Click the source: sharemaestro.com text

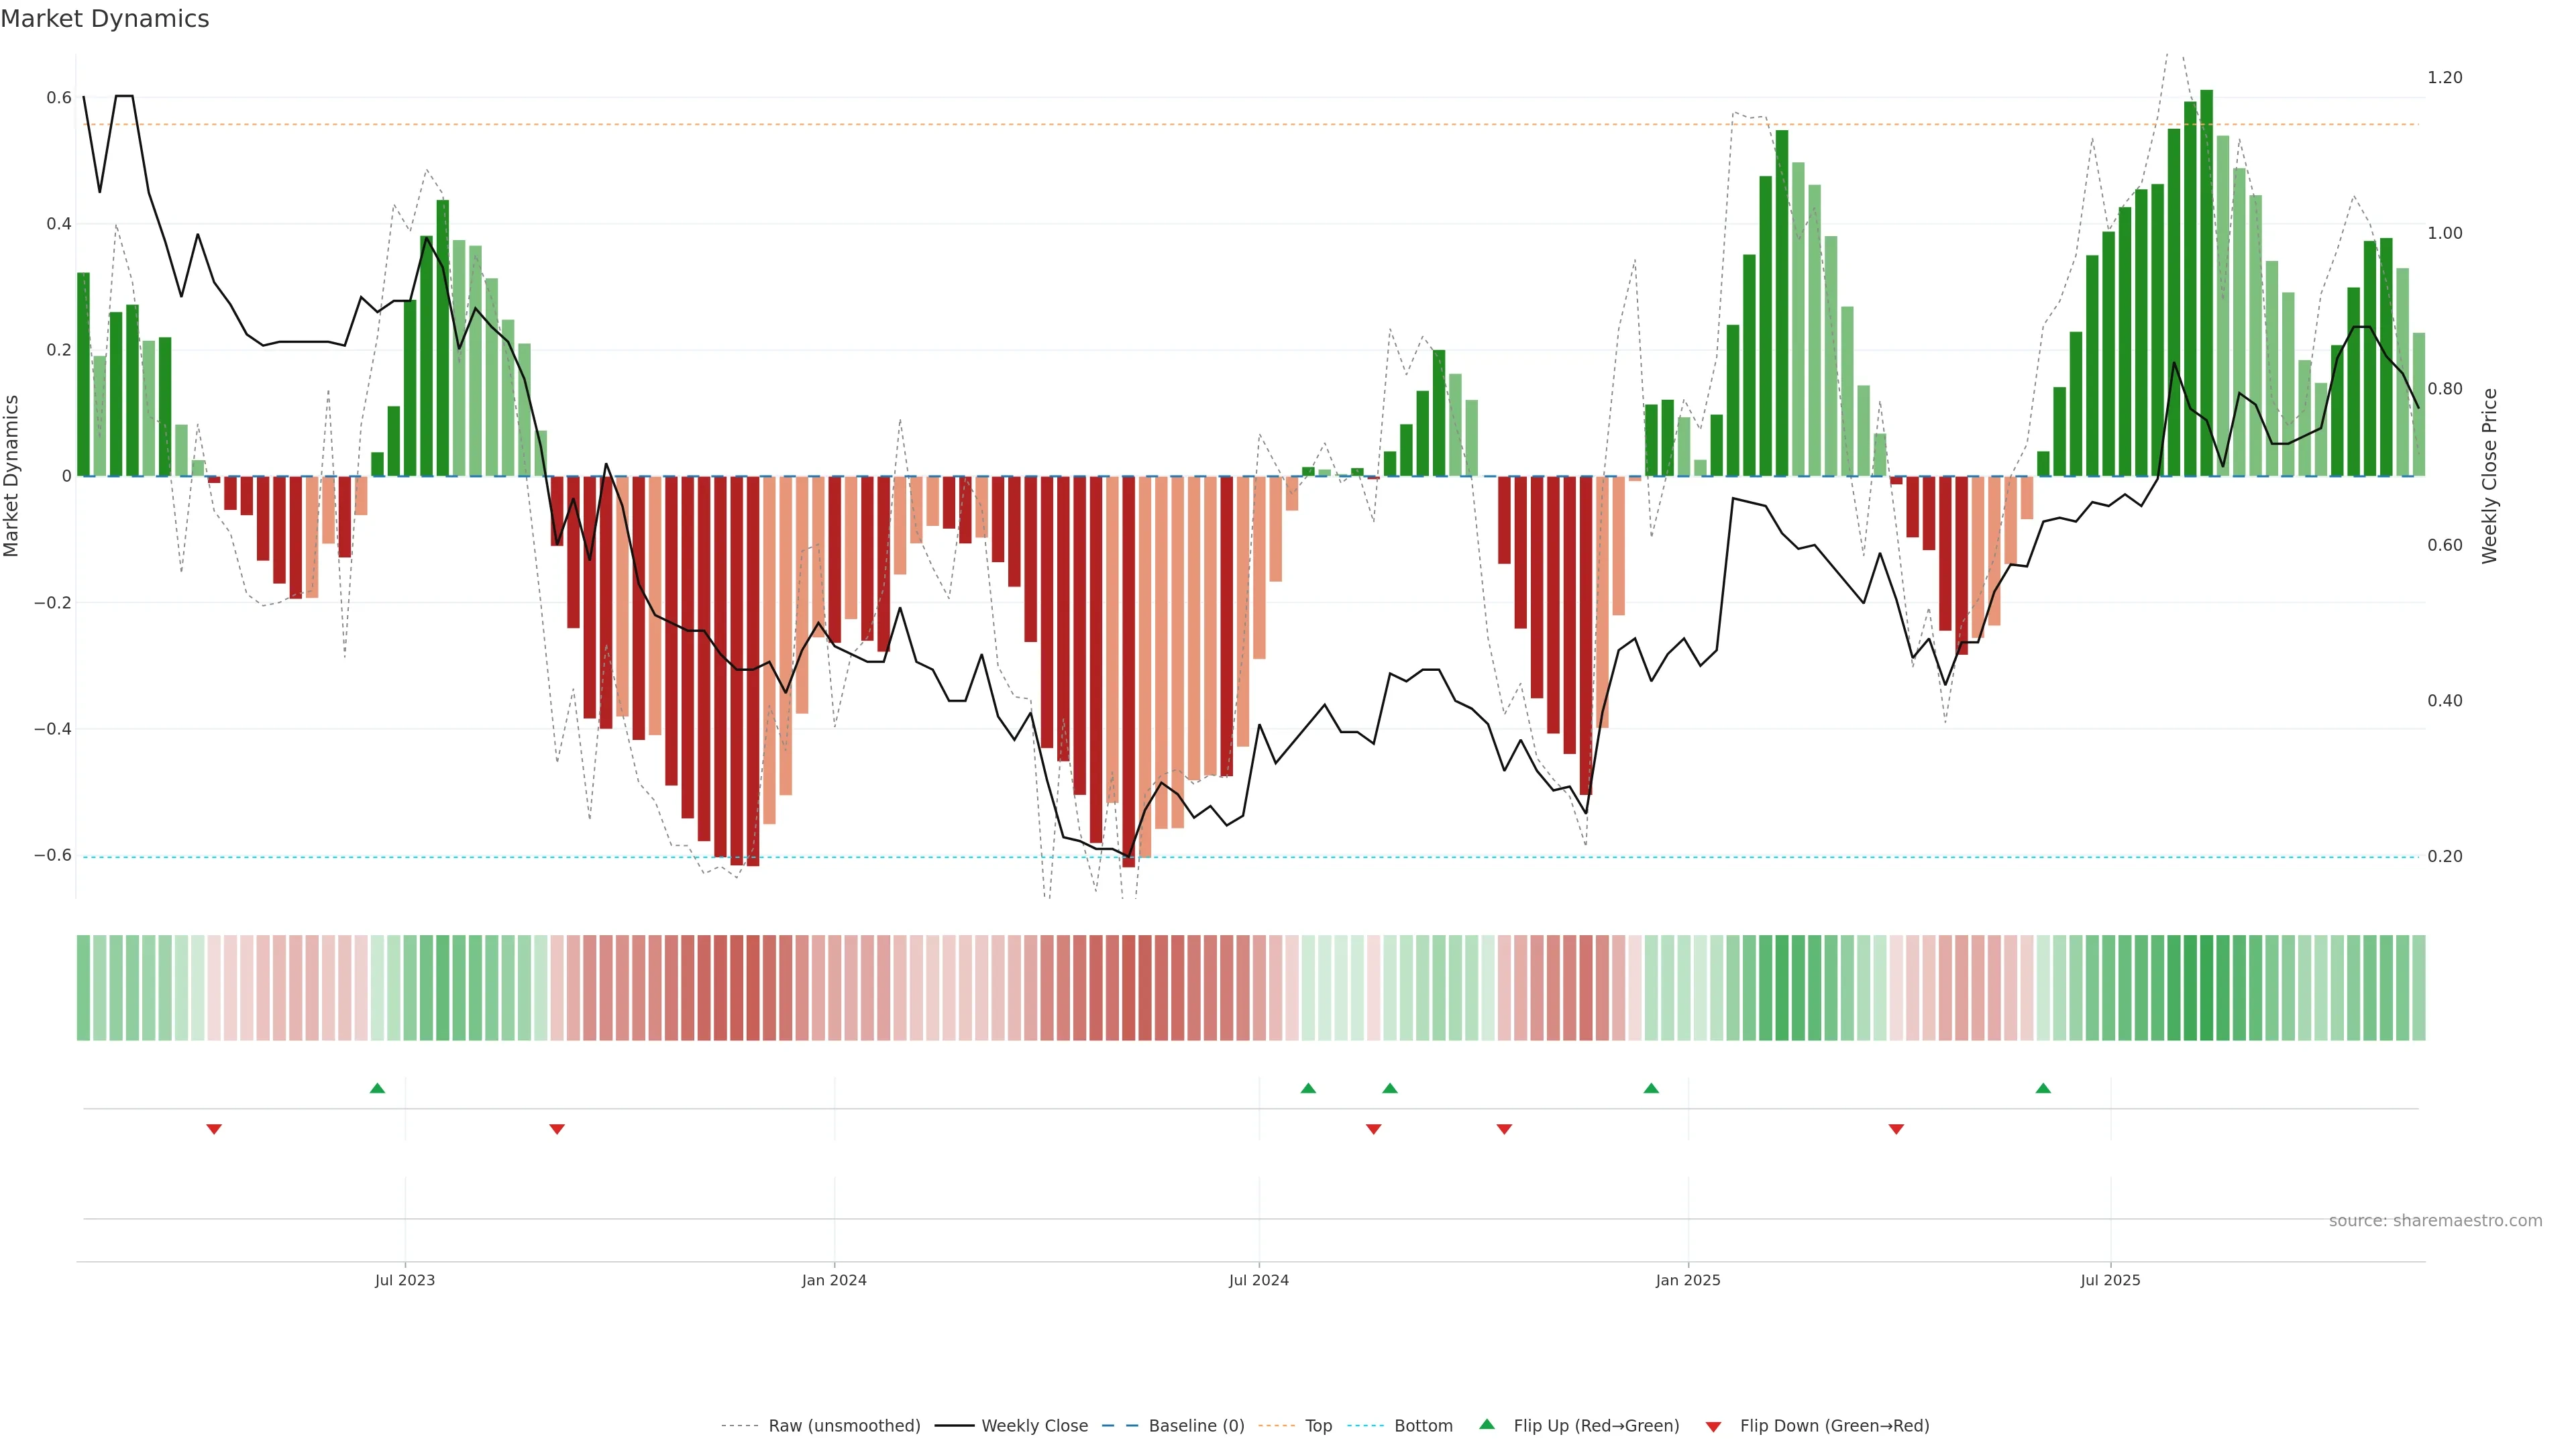pos(2435,1220)
